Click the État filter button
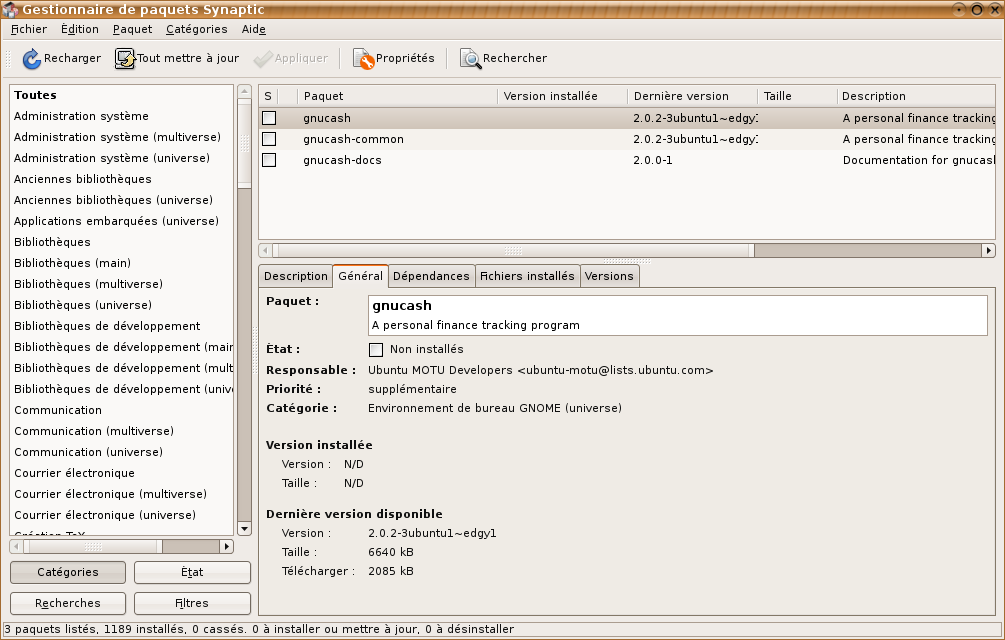Screen dimensions: 1005x640 [192, 572]
